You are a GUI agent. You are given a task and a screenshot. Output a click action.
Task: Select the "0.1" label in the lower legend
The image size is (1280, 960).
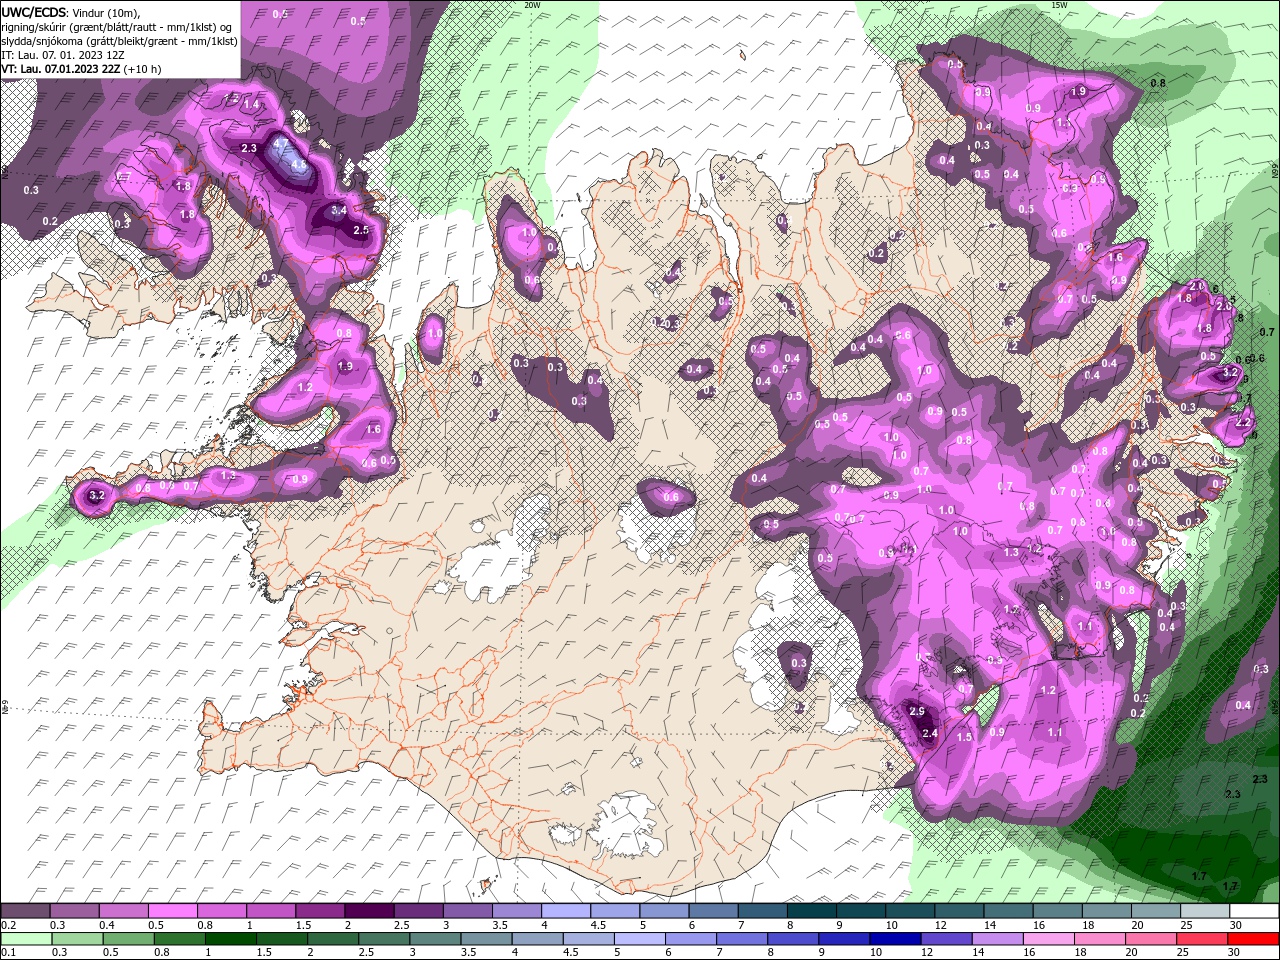coord(9,953)
